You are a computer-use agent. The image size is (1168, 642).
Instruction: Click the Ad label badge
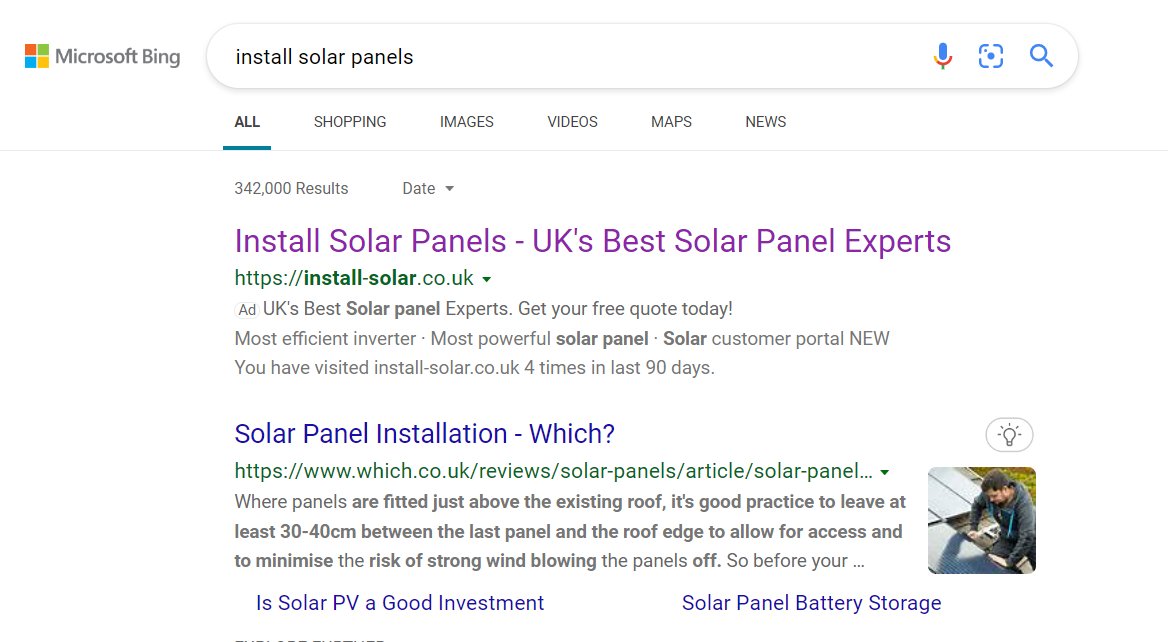247,310
